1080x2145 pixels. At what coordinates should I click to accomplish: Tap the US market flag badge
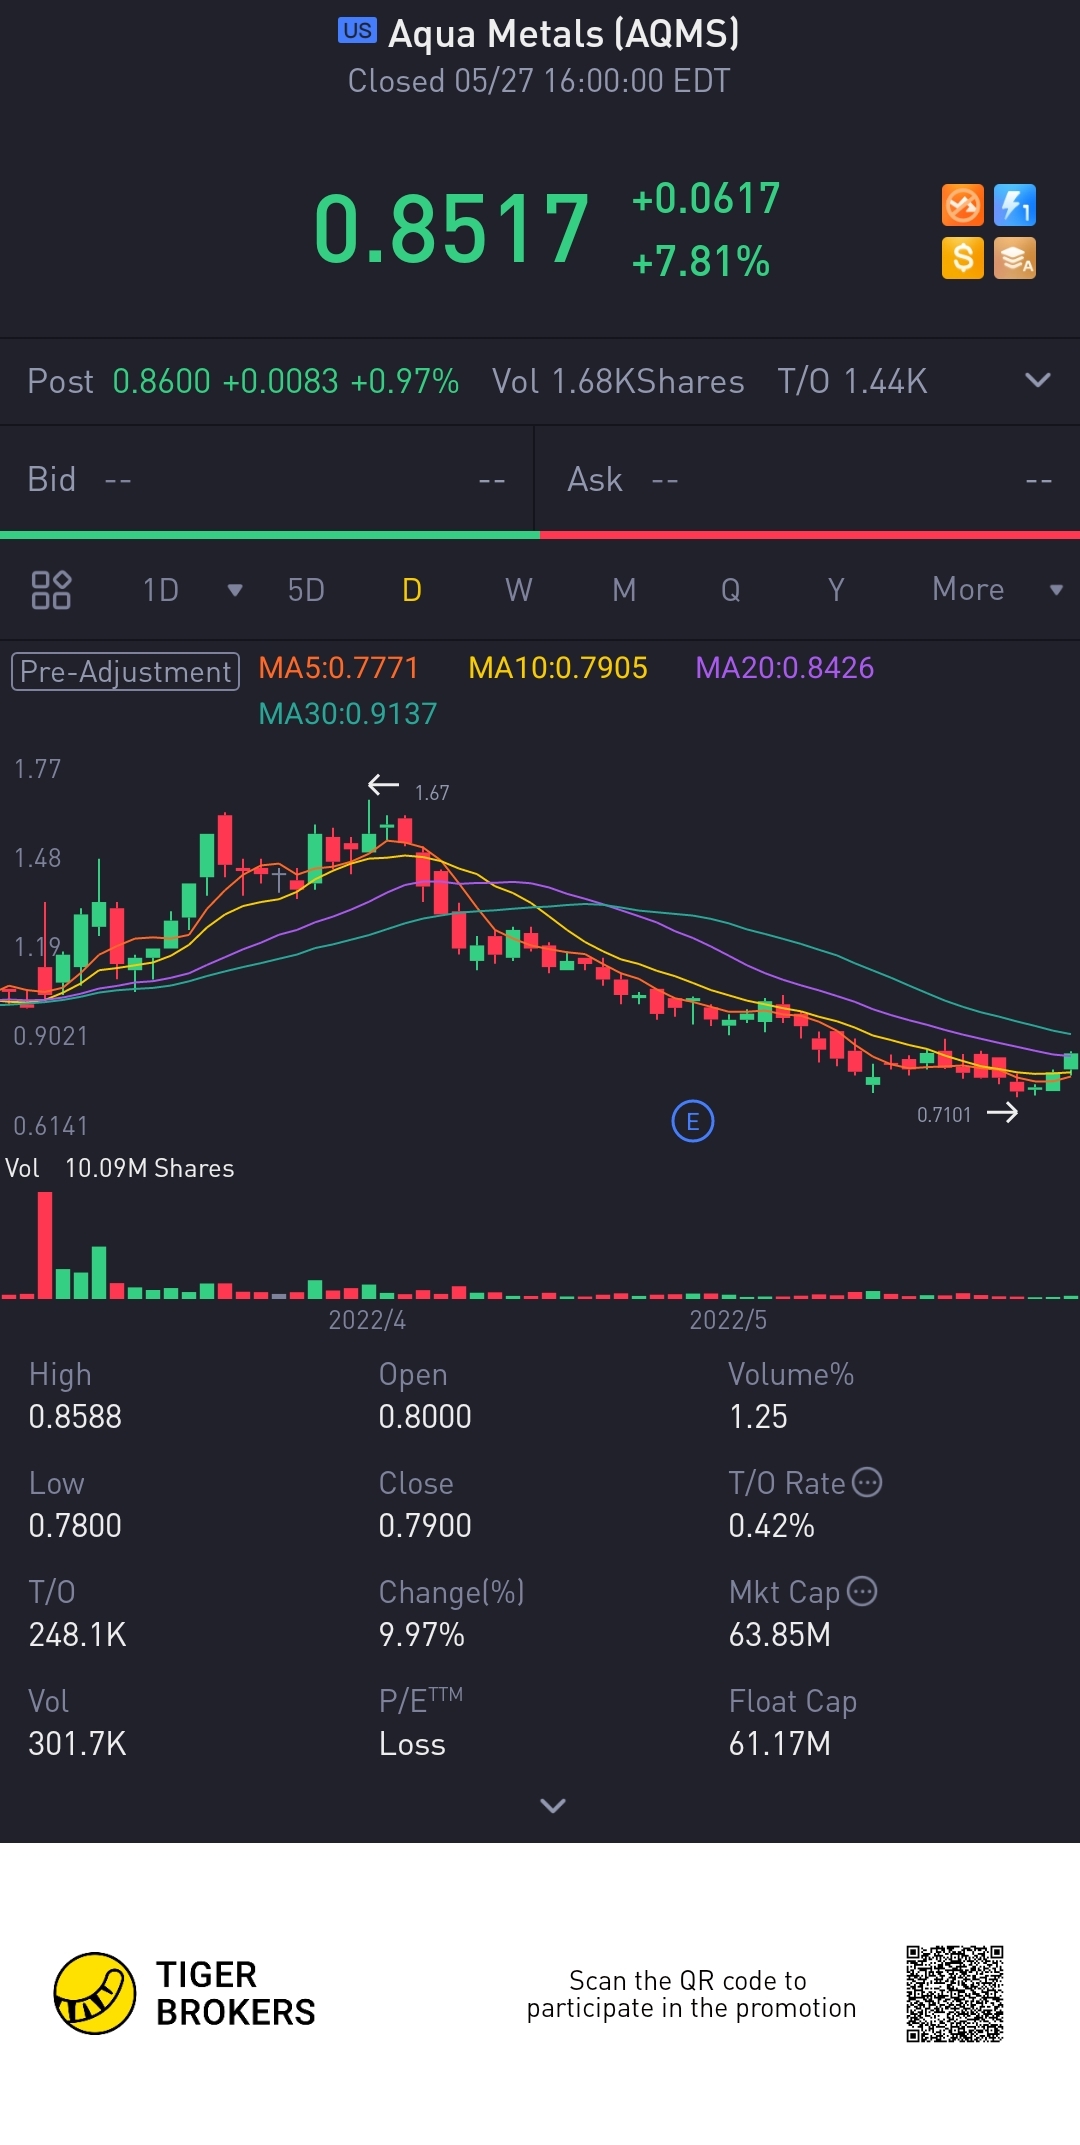pyautogui.click(x=357, y=31)
